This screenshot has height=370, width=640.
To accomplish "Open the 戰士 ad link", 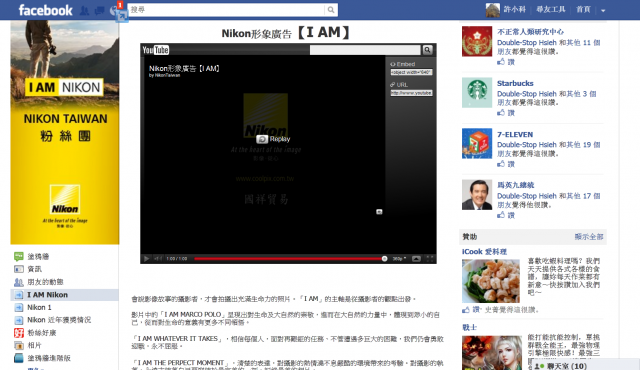I will 469,327.
